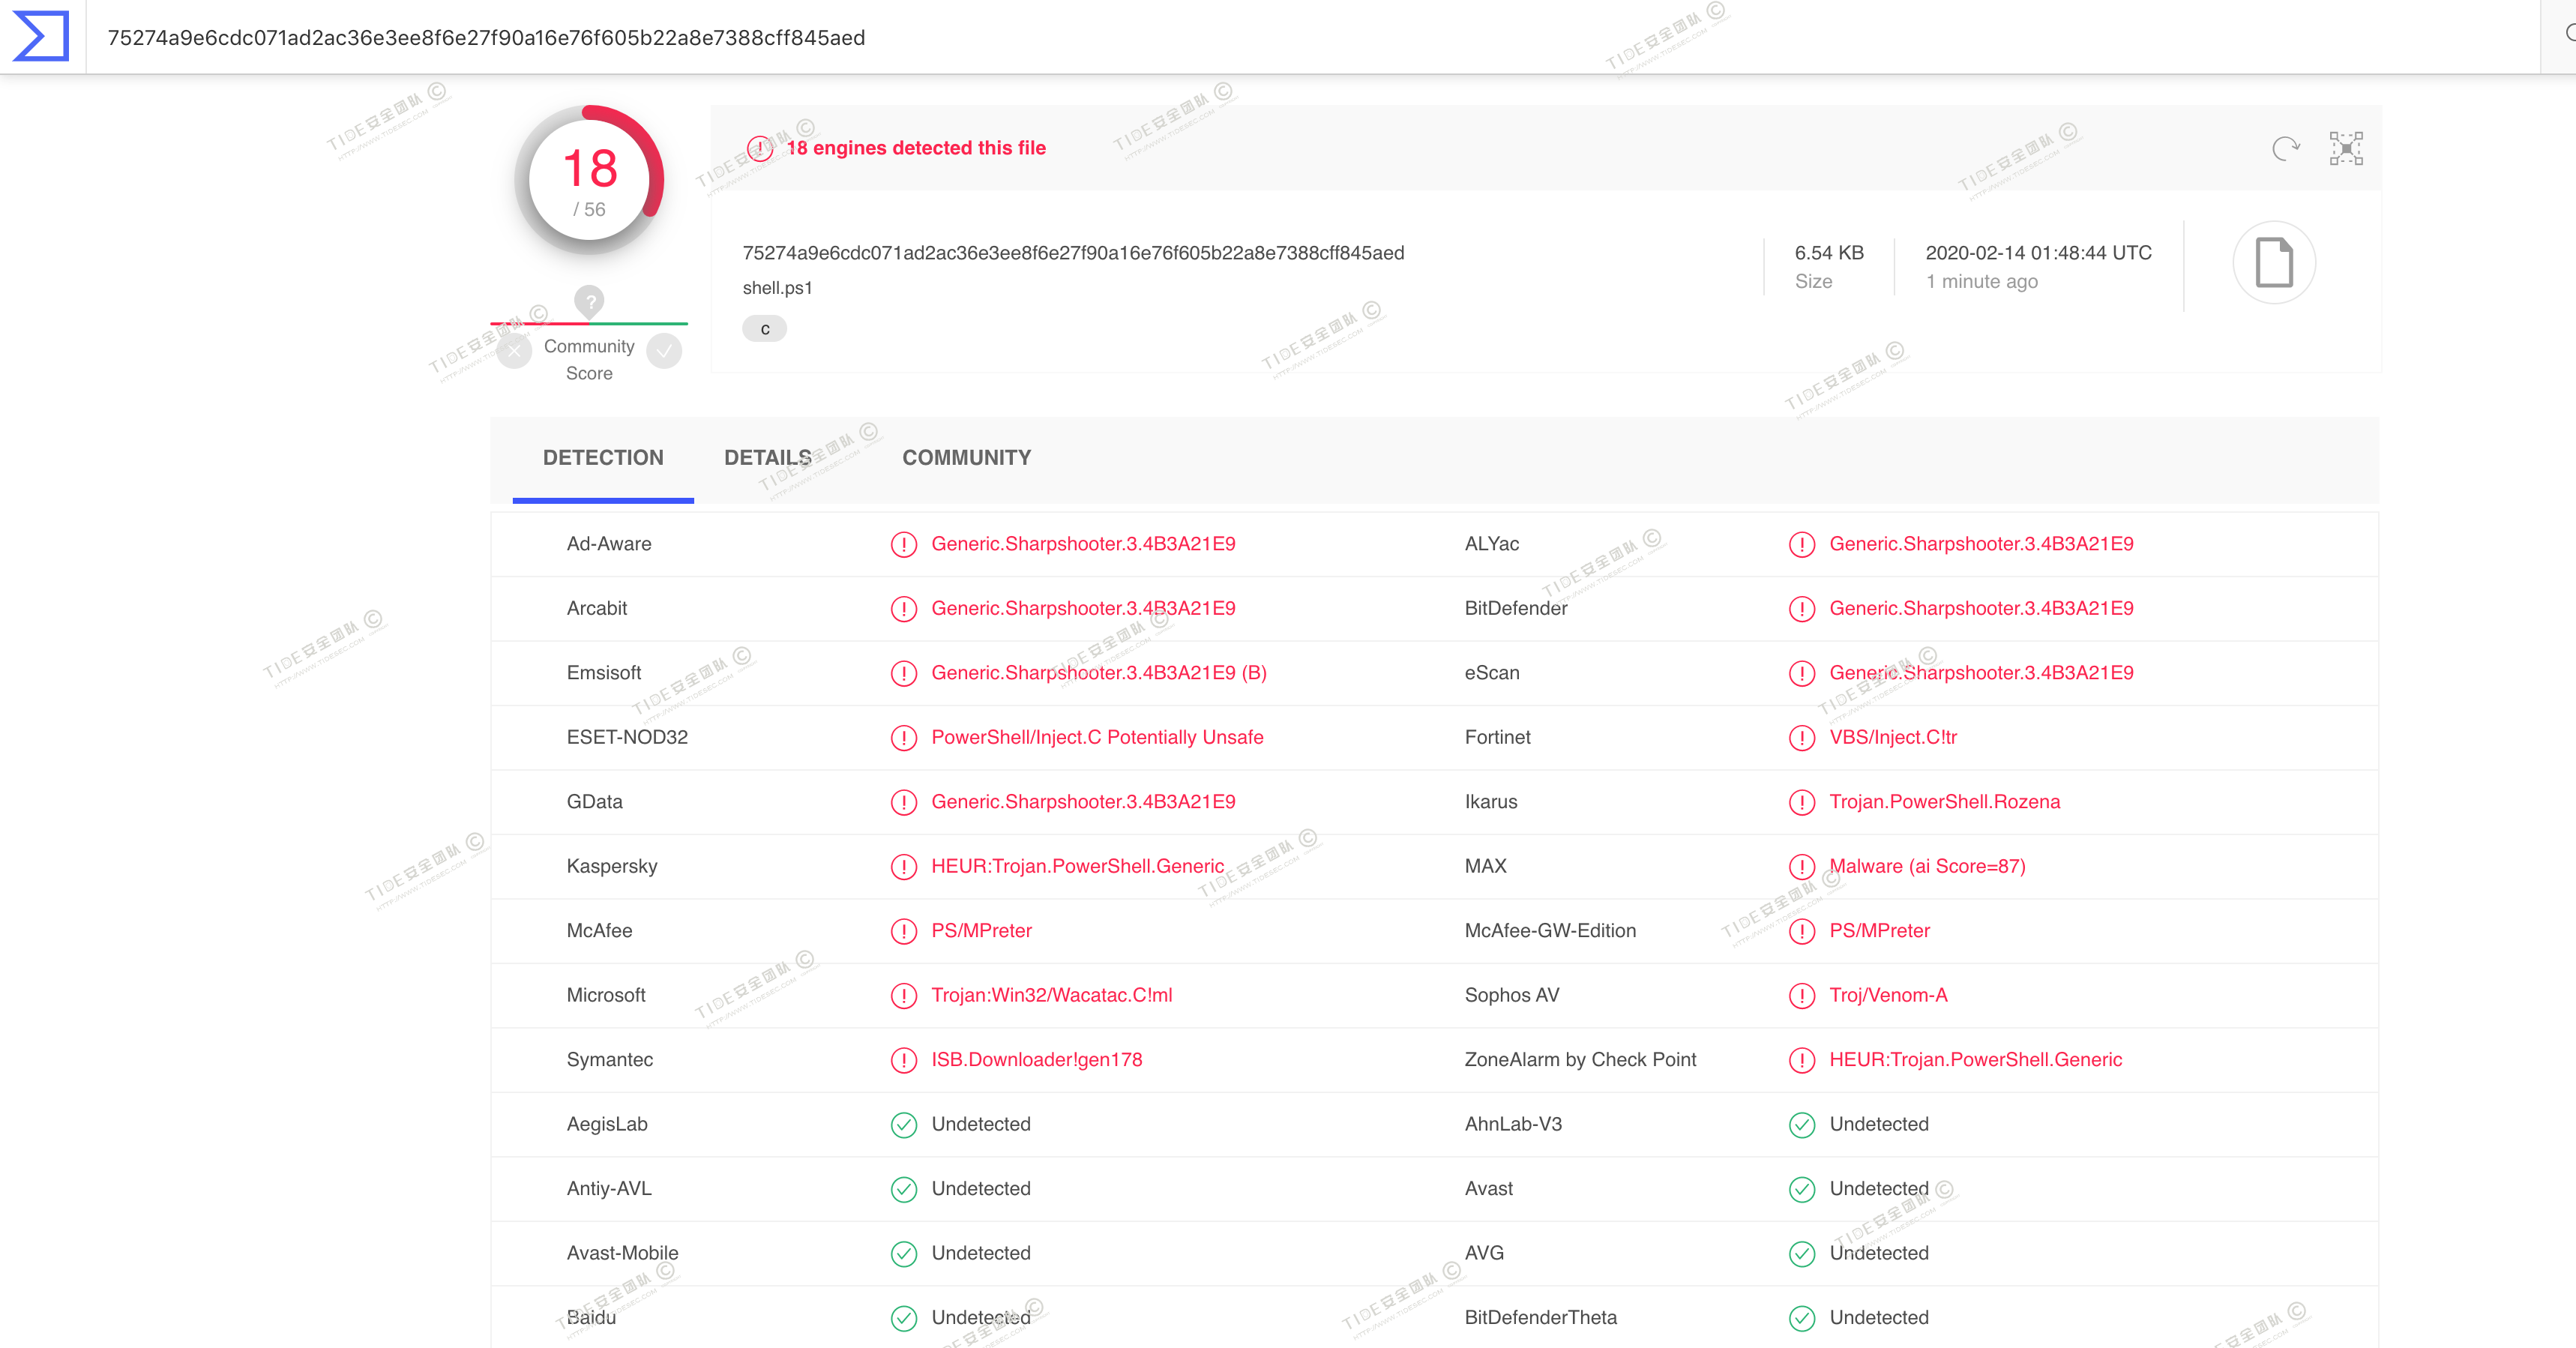Click the reanalyze refresh icon
Viewport: 2576px width, 1348px height.
tap(2285, 148)
